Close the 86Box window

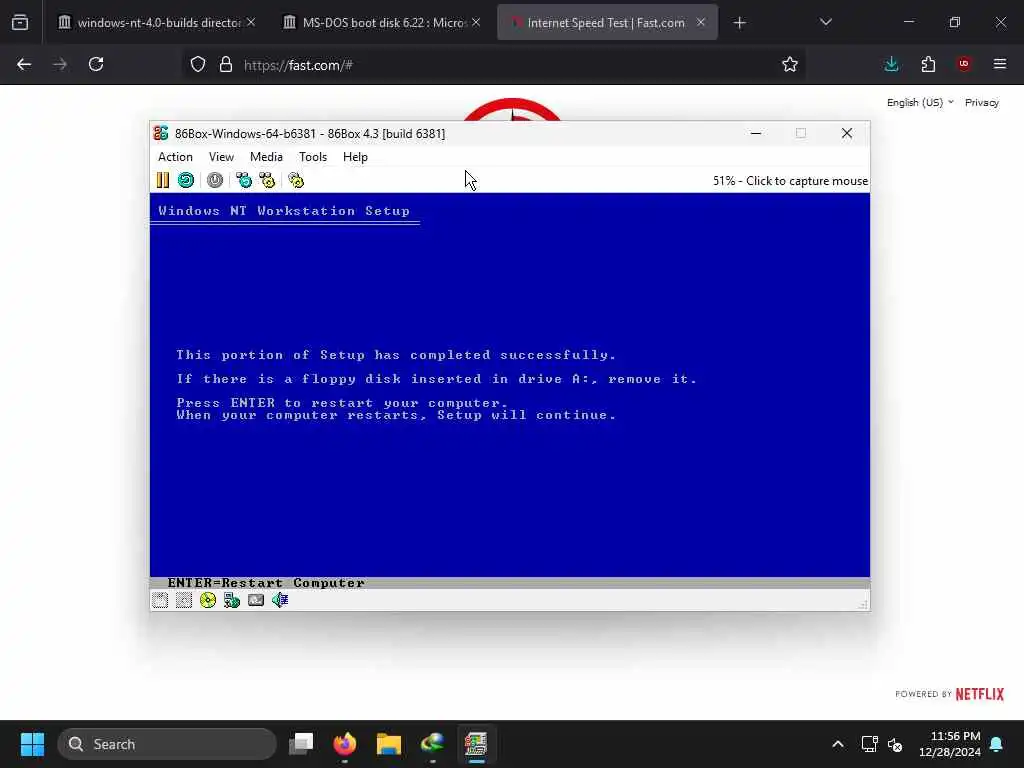847,133
